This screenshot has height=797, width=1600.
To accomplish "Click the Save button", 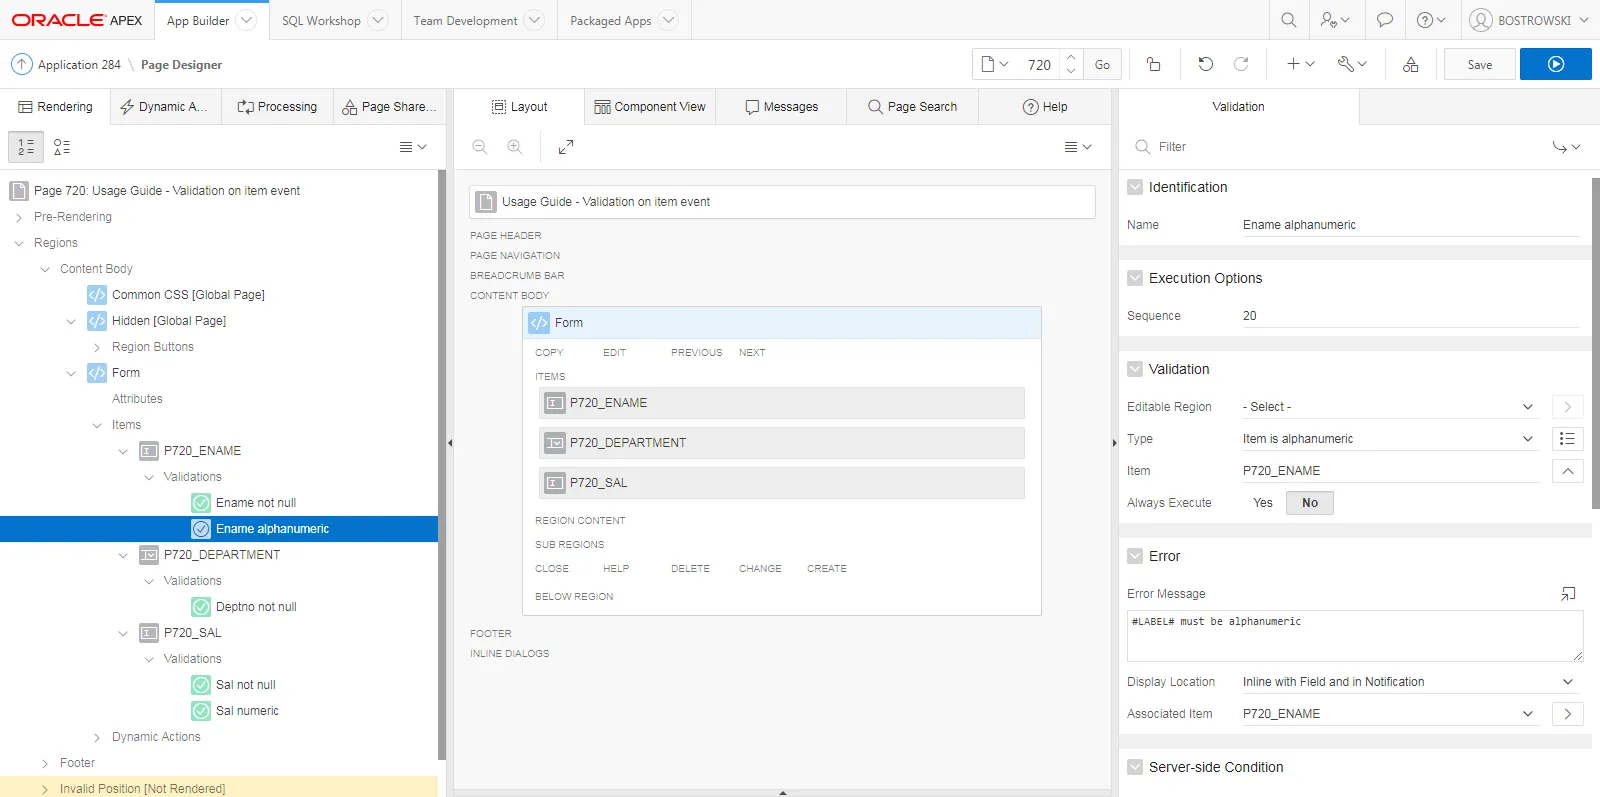I will pos(1479,64).
